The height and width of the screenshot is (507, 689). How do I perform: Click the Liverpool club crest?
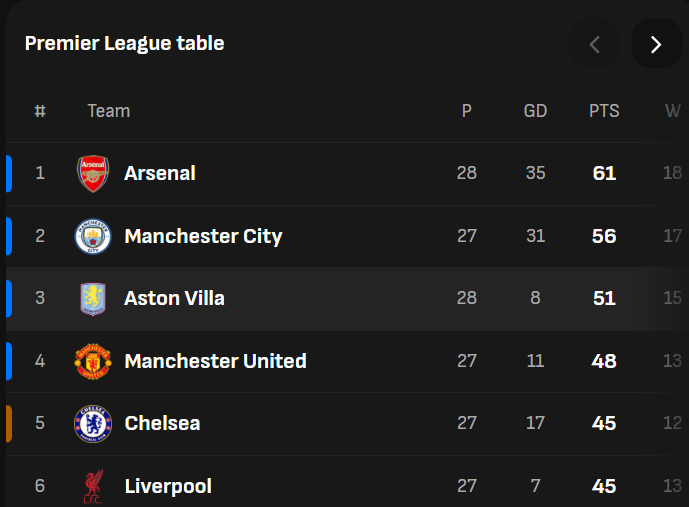coord(93,487)
